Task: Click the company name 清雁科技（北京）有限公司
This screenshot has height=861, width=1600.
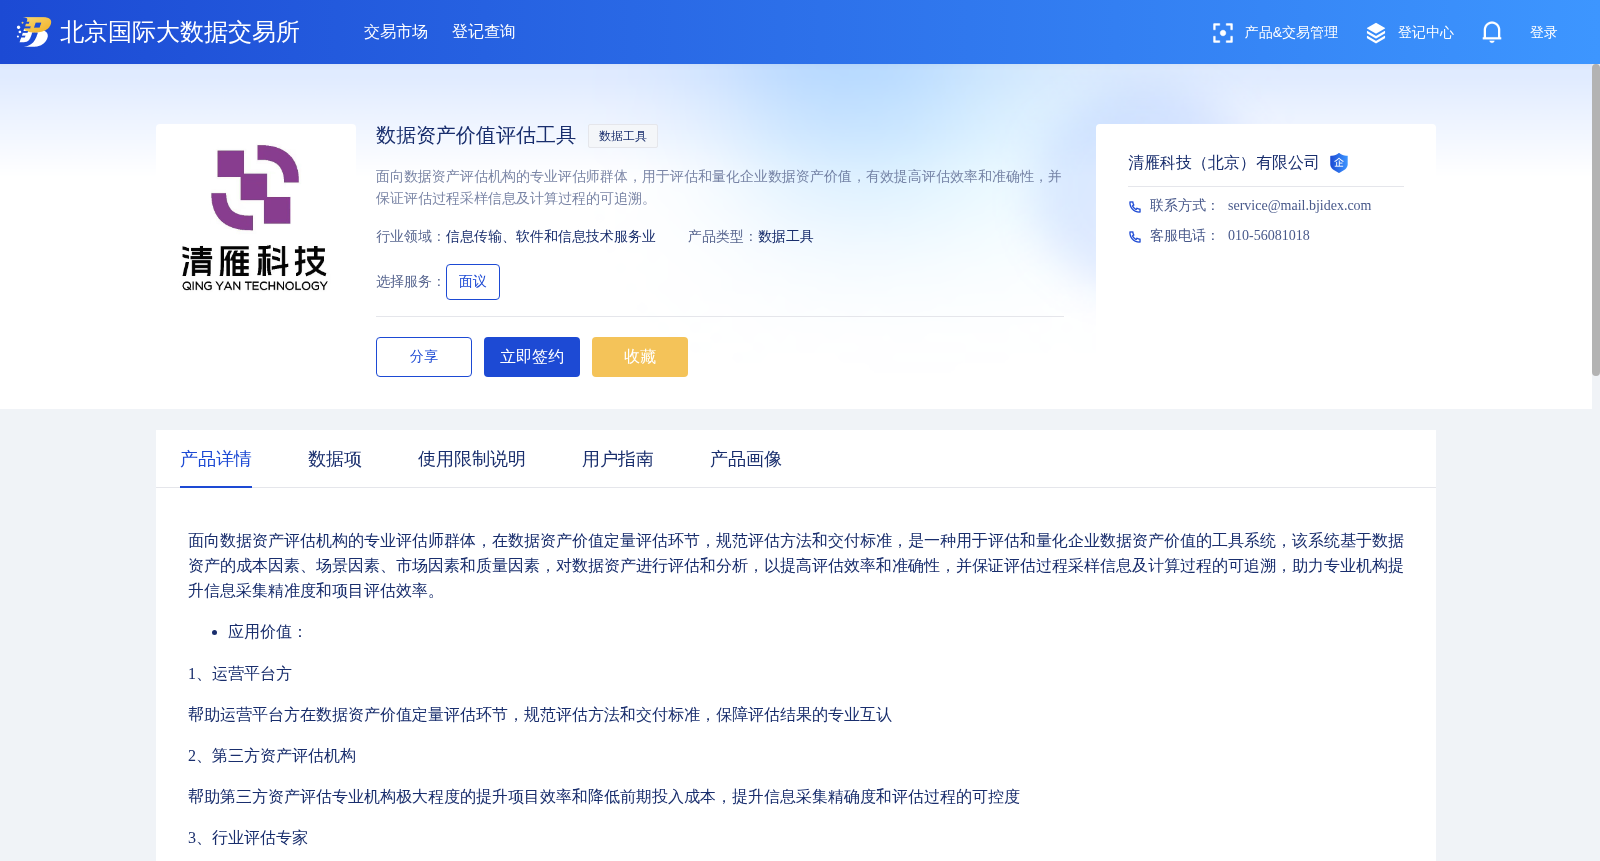Action: pos(1224,163)
